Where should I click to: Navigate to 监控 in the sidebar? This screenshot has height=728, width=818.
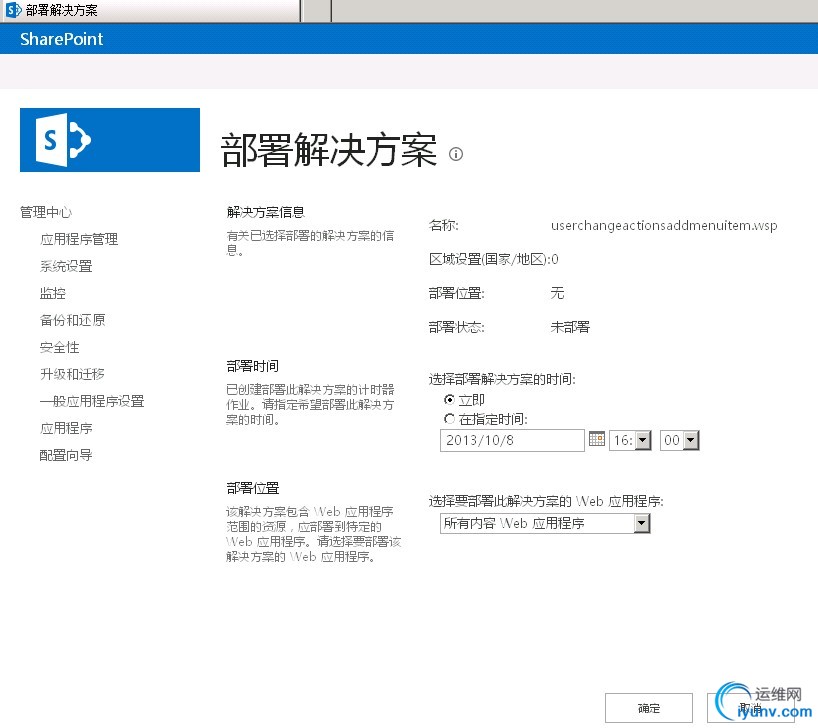click(53, 293)
